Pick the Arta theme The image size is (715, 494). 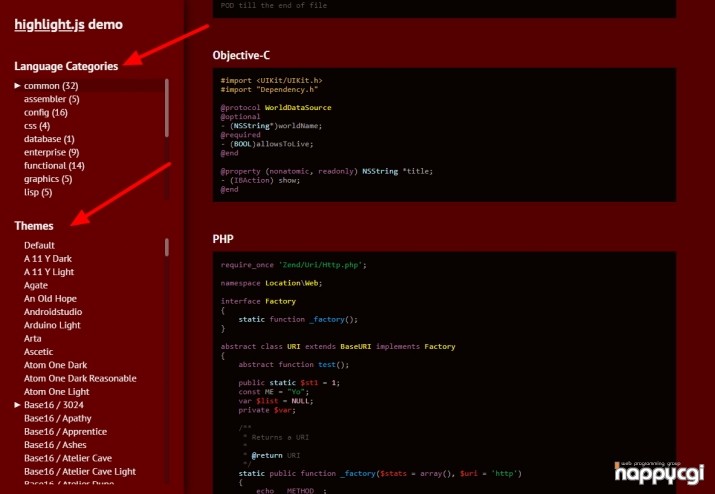[32, 338]
